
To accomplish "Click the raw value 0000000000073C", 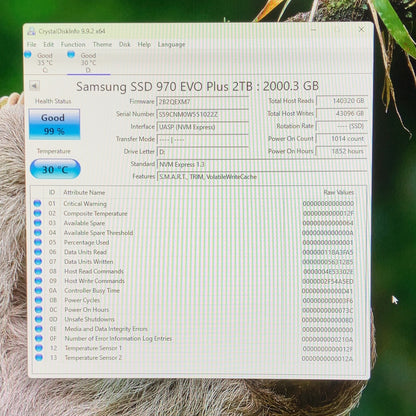I will [327, 310].
